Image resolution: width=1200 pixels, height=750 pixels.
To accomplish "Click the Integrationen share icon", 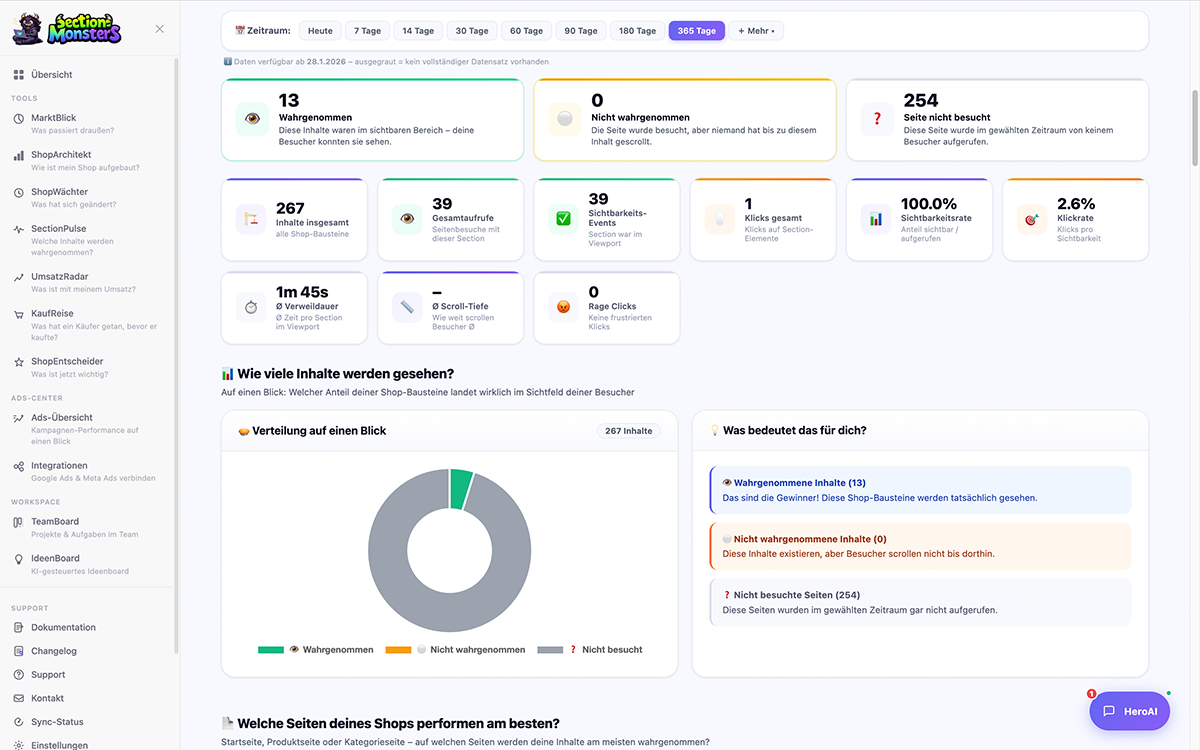I will [x=19, y=466].
